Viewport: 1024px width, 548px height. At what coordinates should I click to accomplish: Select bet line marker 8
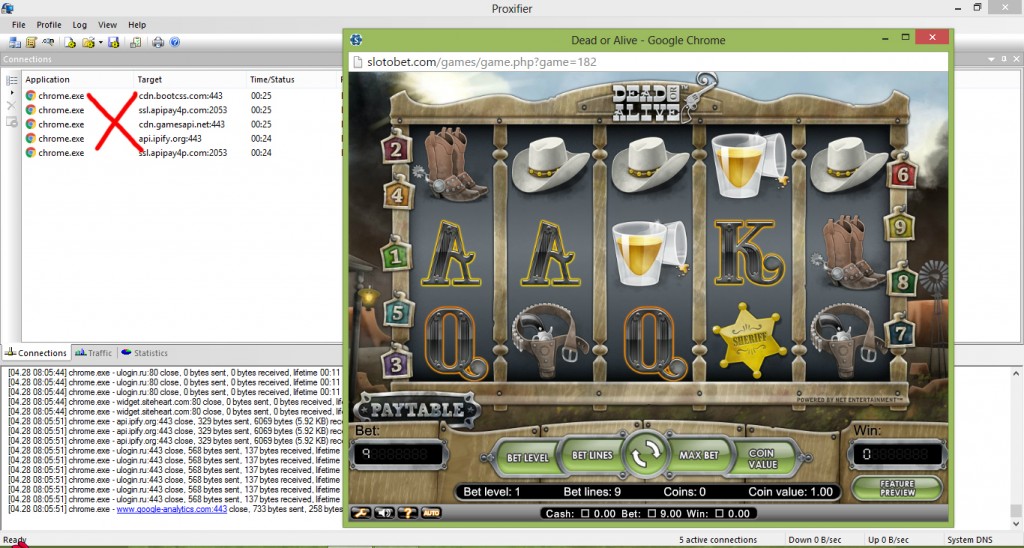903,282
